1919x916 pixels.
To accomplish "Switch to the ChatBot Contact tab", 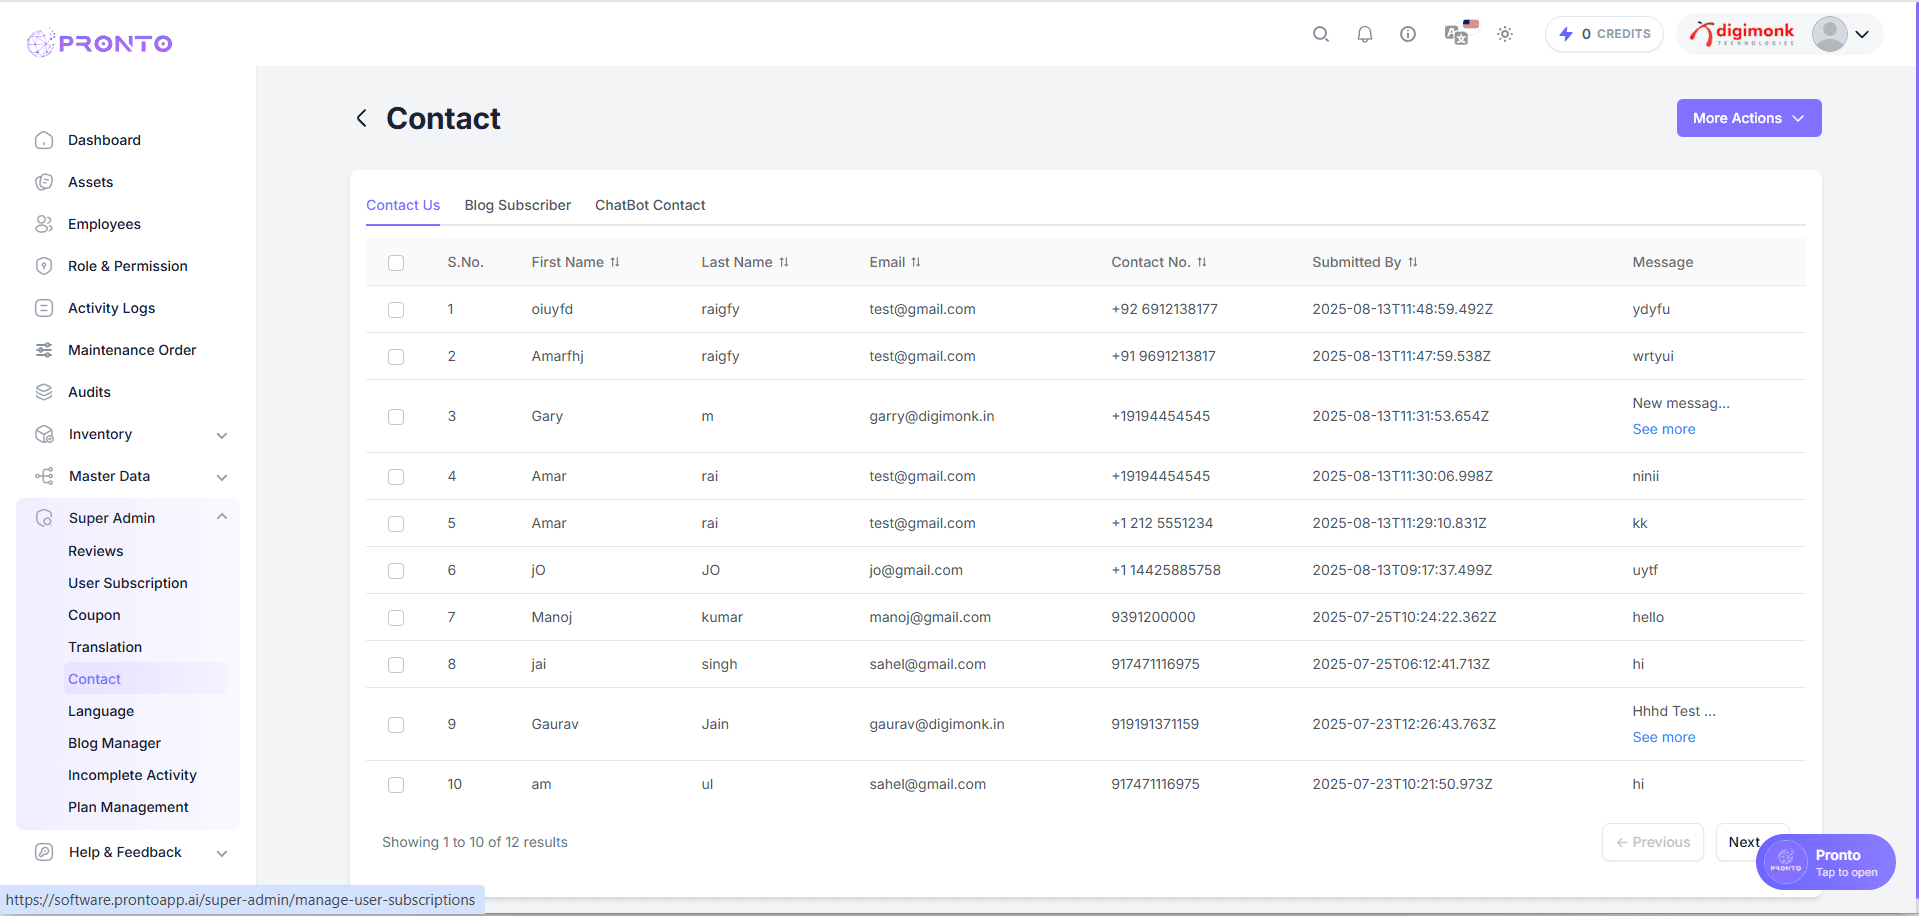I will click(650, 205).
